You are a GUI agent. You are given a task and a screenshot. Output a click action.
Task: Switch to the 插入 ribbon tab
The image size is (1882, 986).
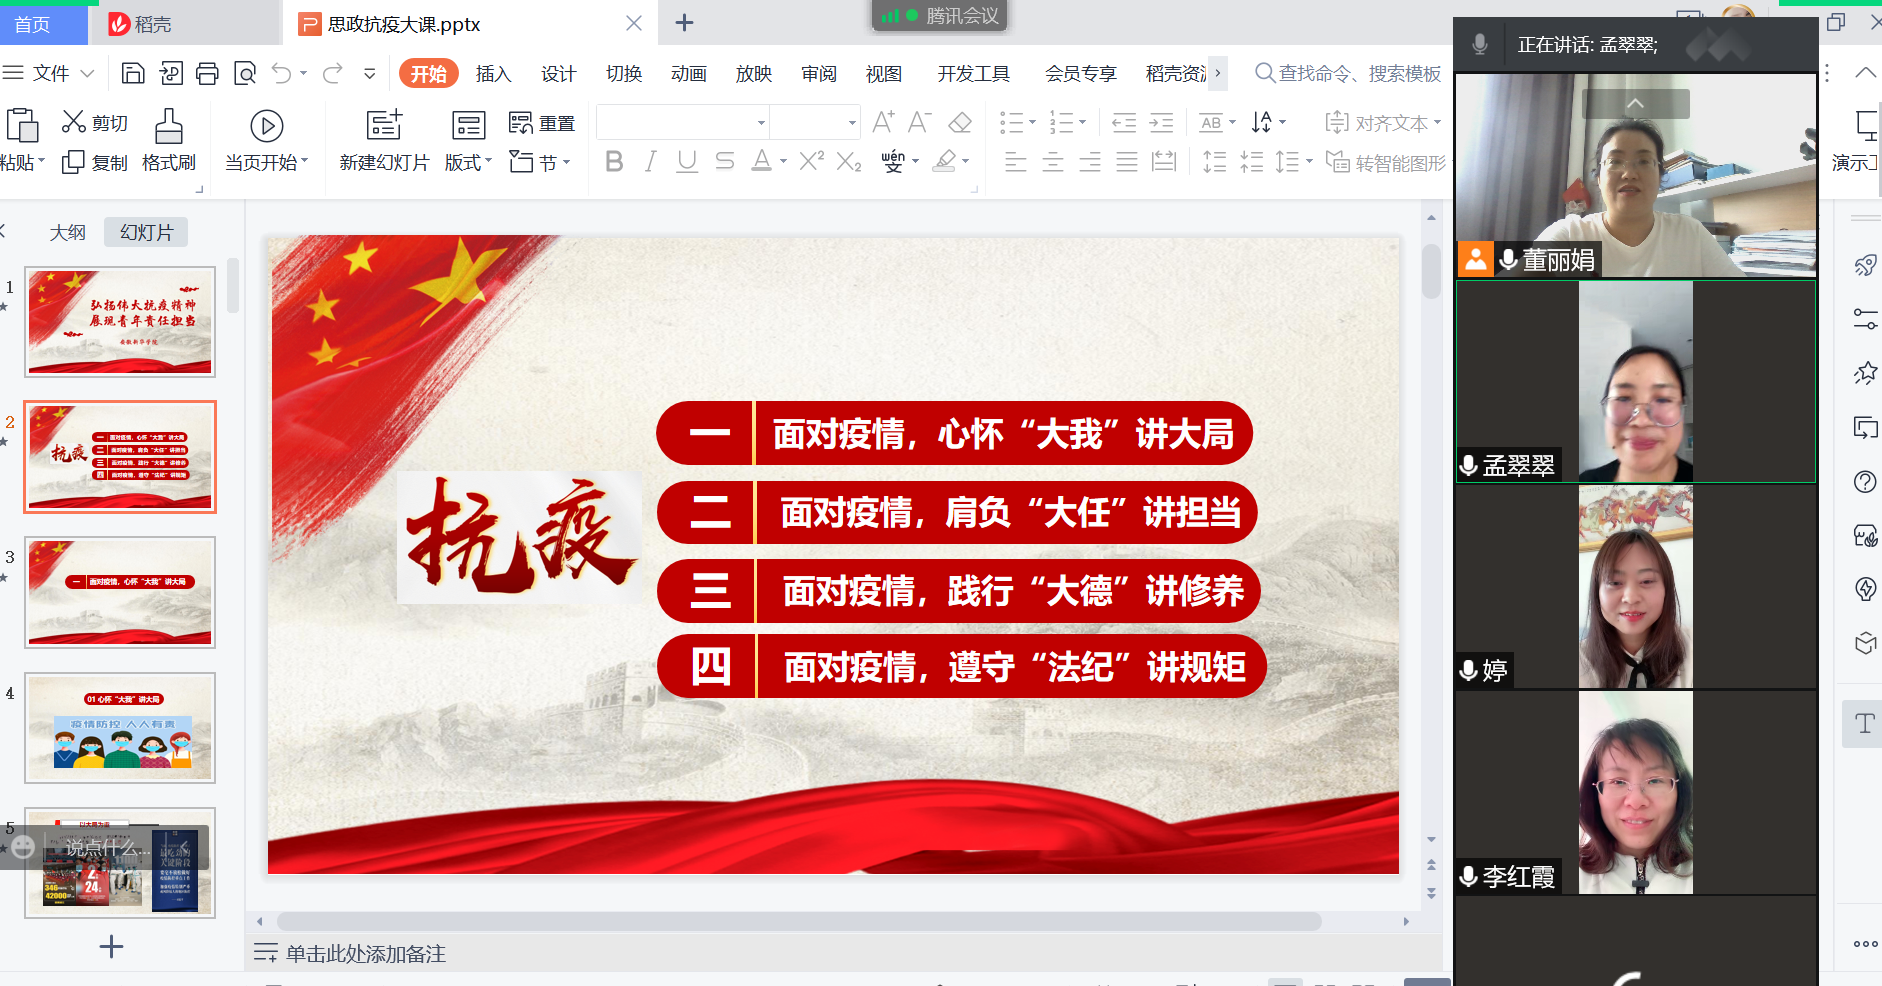click(493, 74)
